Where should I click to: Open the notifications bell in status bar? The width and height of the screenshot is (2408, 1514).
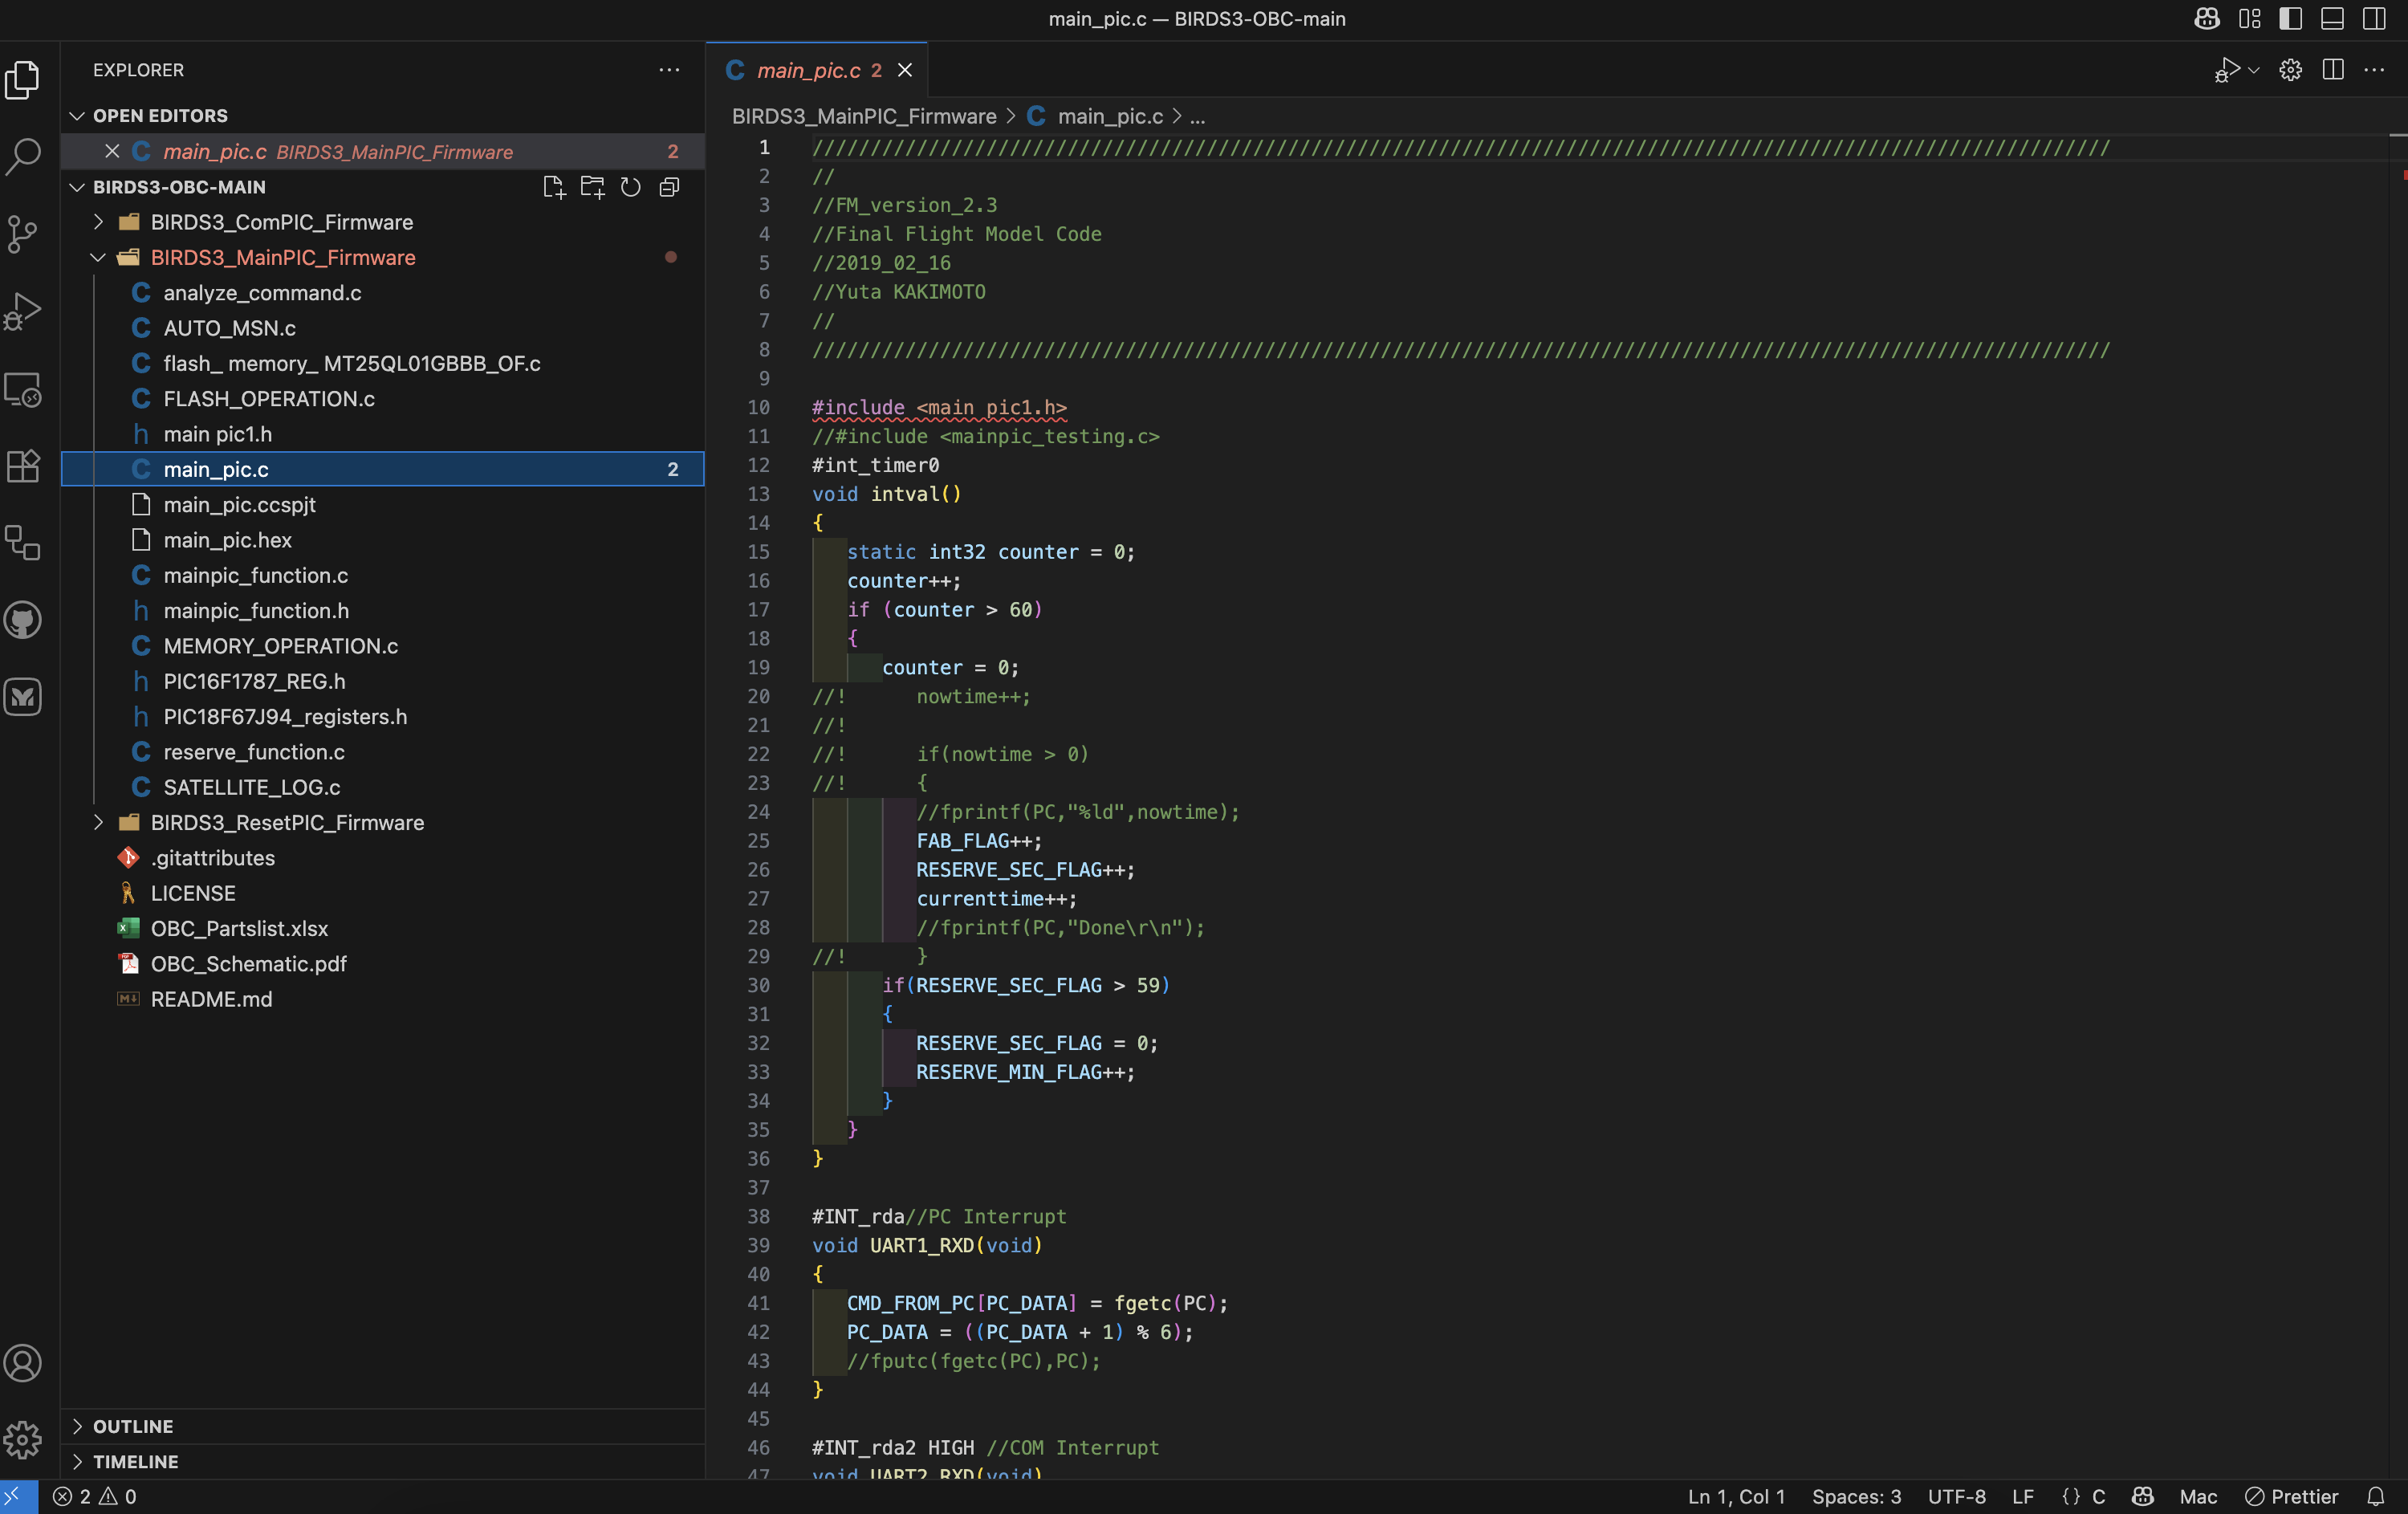pos(2376,1496)
